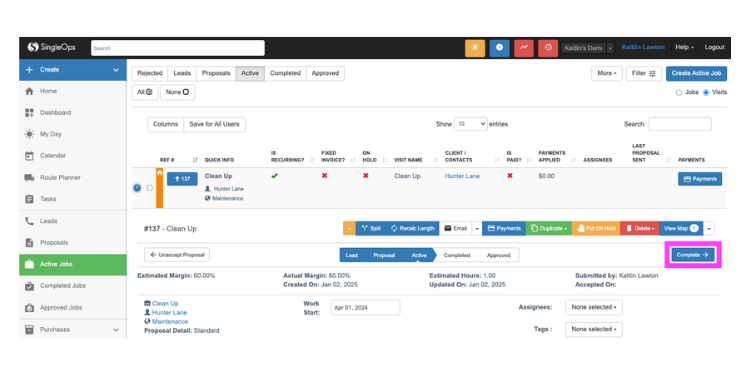Click Create Active Job button
The image size is (750, 375).
point(696,74)
